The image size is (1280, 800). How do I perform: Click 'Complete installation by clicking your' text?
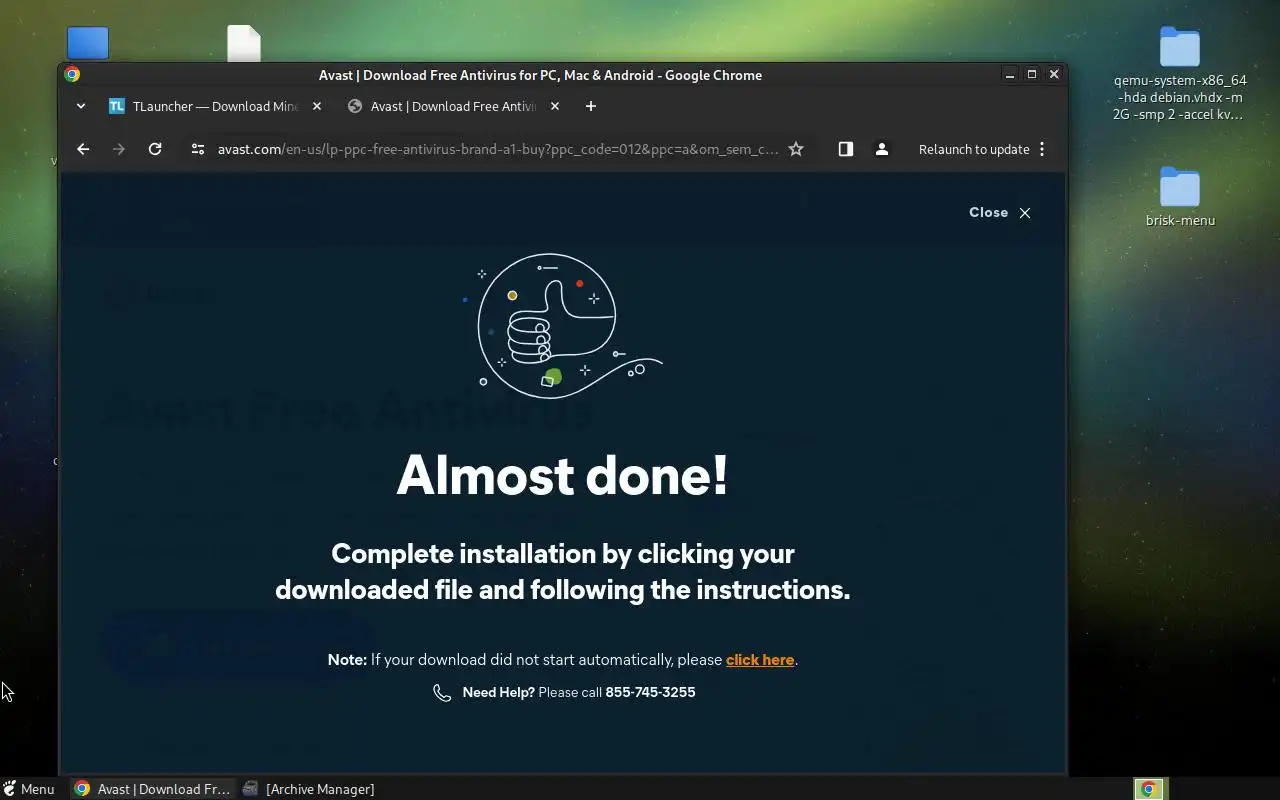[x=563, y=554]
